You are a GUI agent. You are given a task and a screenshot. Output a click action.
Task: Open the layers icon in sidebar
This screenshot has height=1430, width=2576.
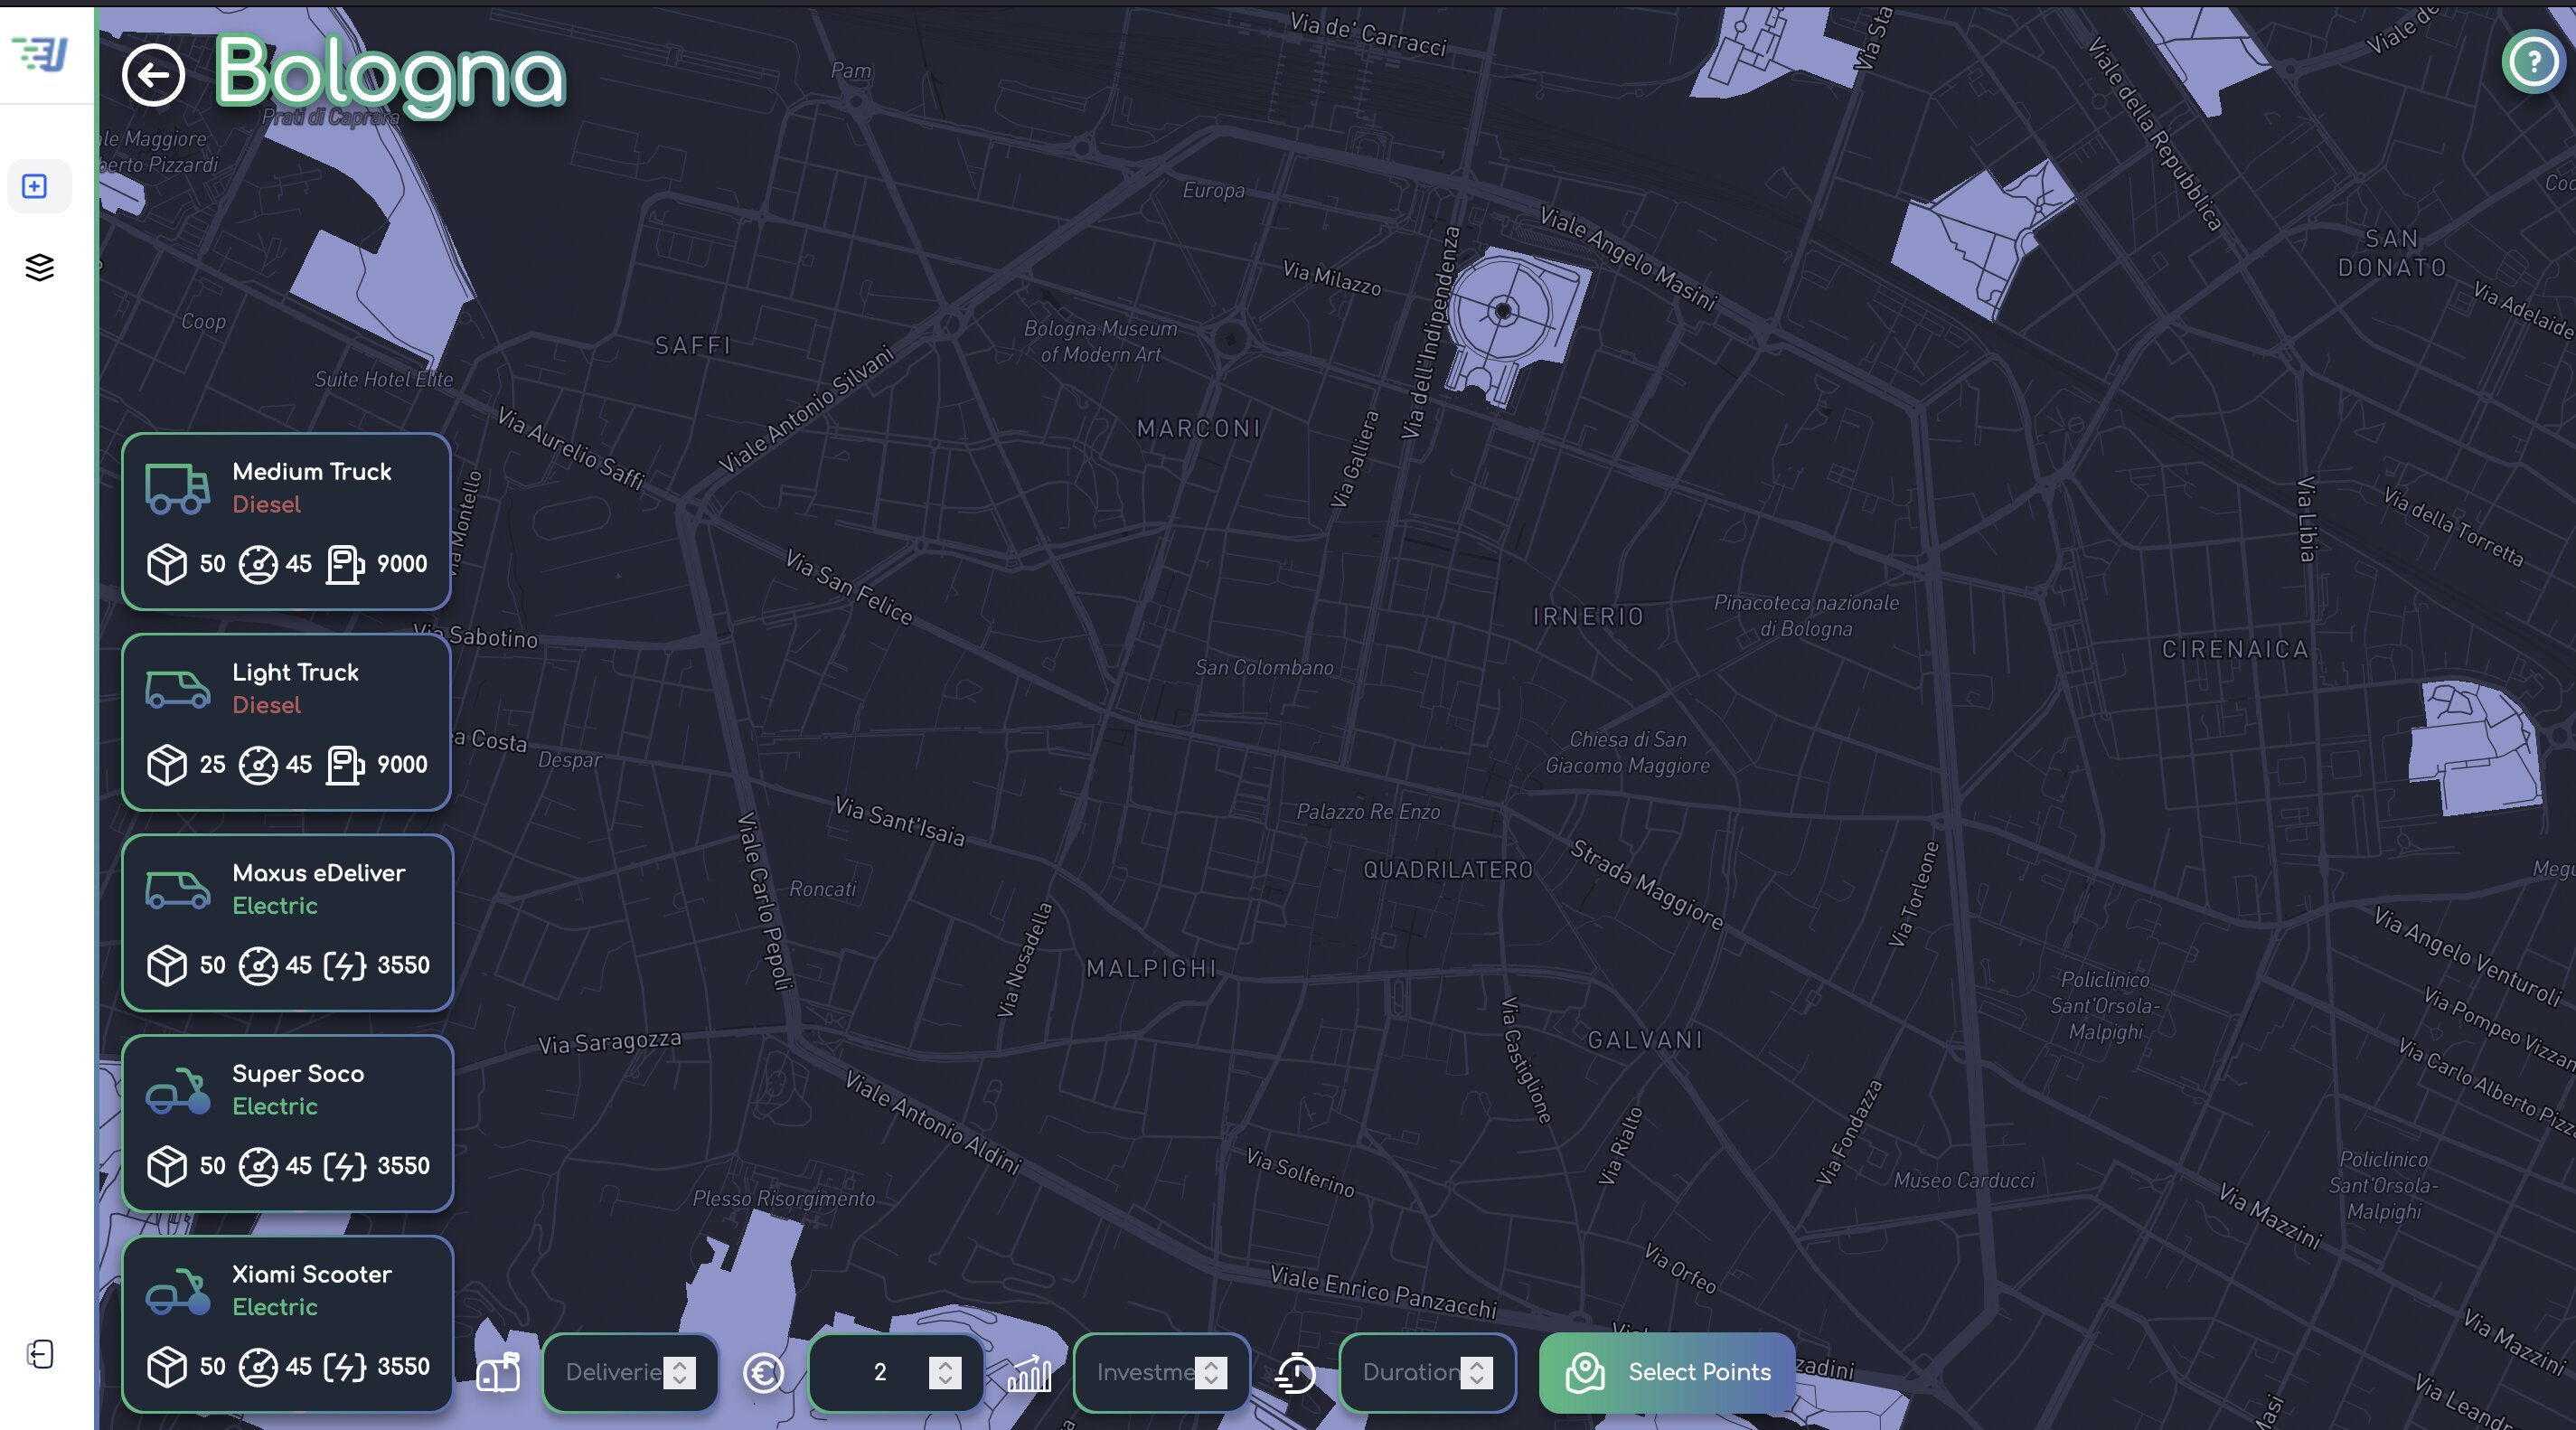(x=39, y=267)
